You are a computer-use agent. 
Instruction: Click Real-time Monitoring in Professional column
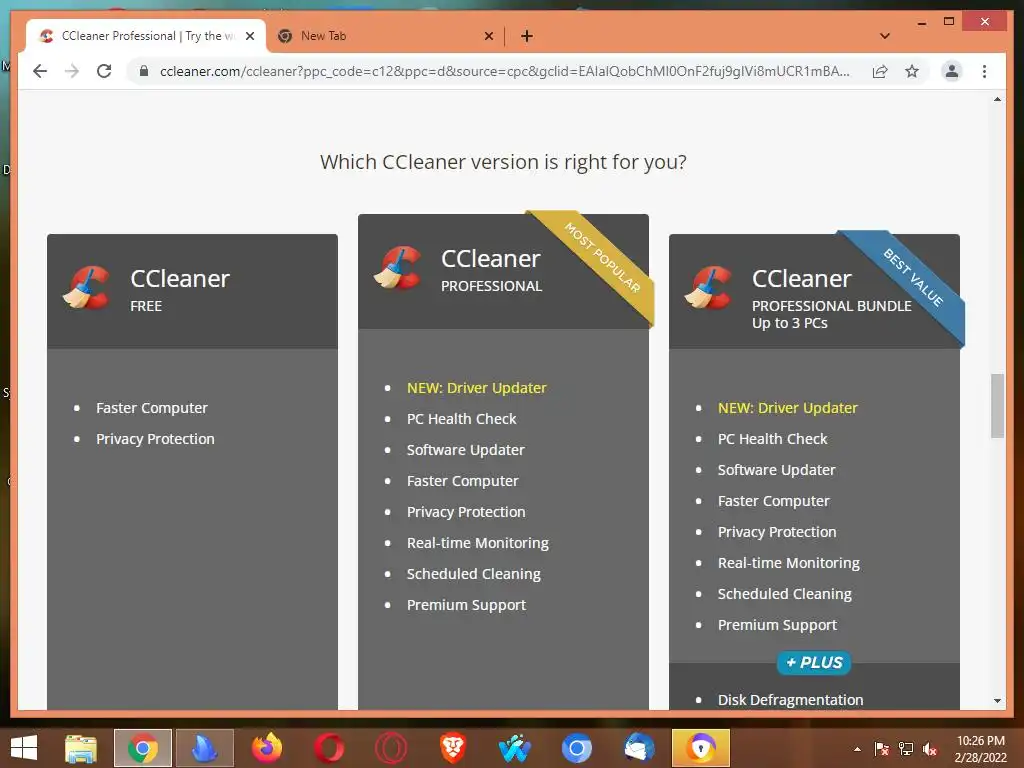478,543
